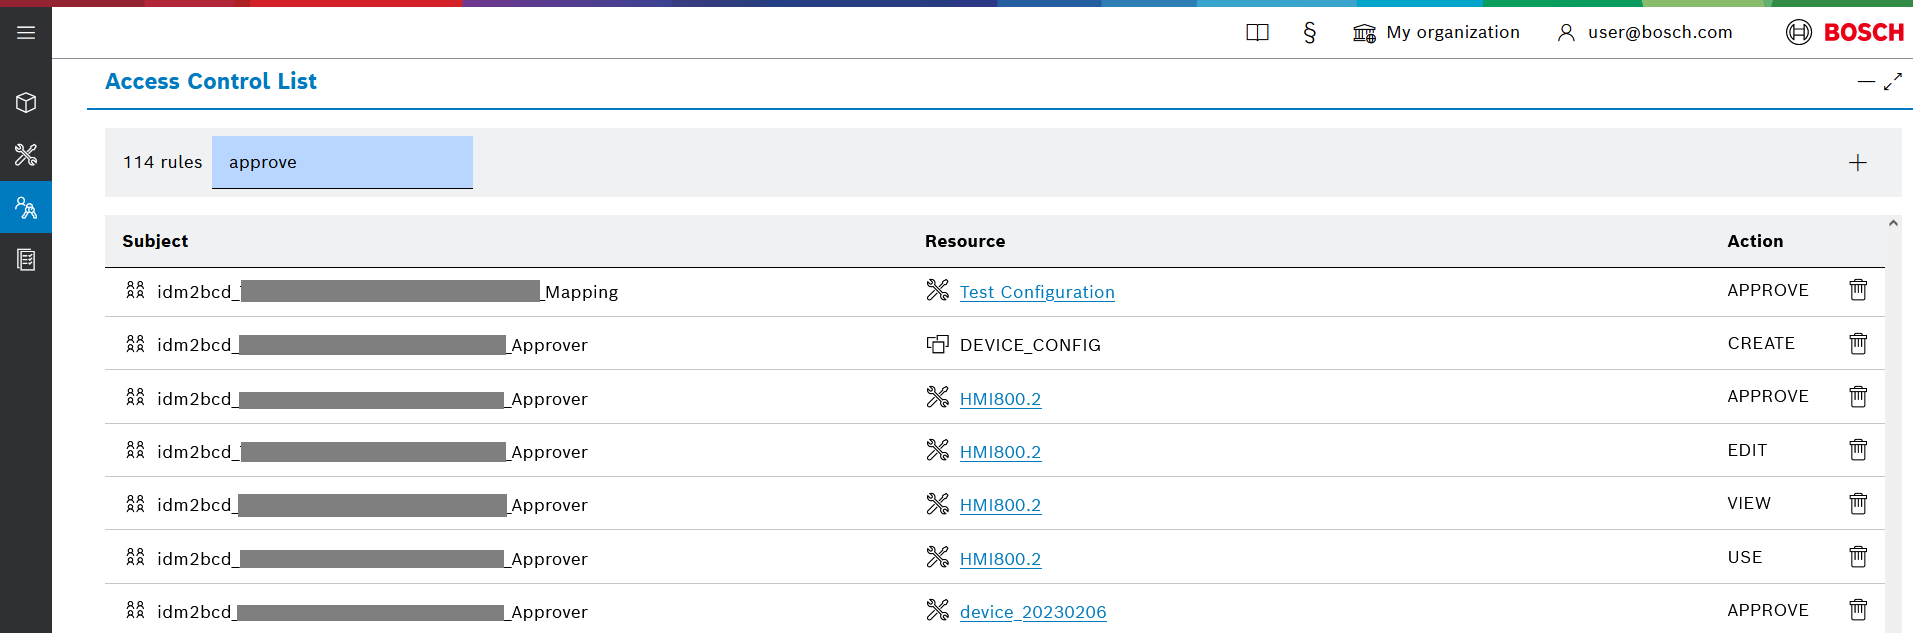
Task: Click the legal section sign icon
Action: [1309, 33]
